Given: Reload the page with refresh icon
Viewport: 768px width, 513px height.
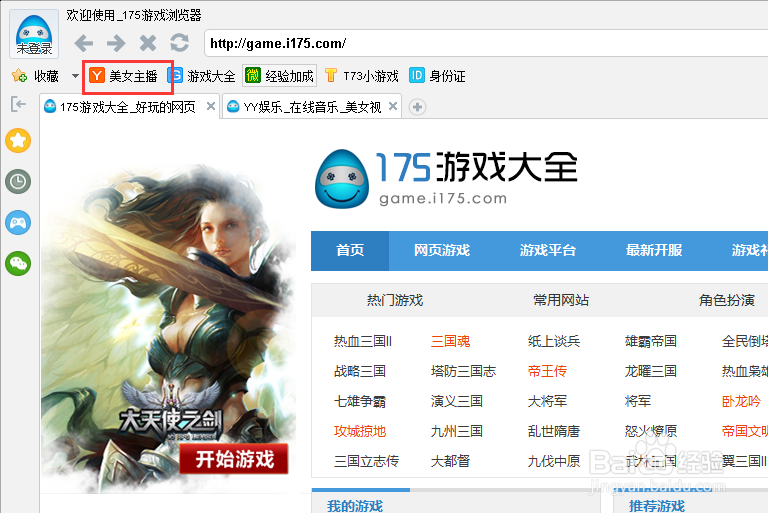Looking at the screenshot, I should (179, 43).
